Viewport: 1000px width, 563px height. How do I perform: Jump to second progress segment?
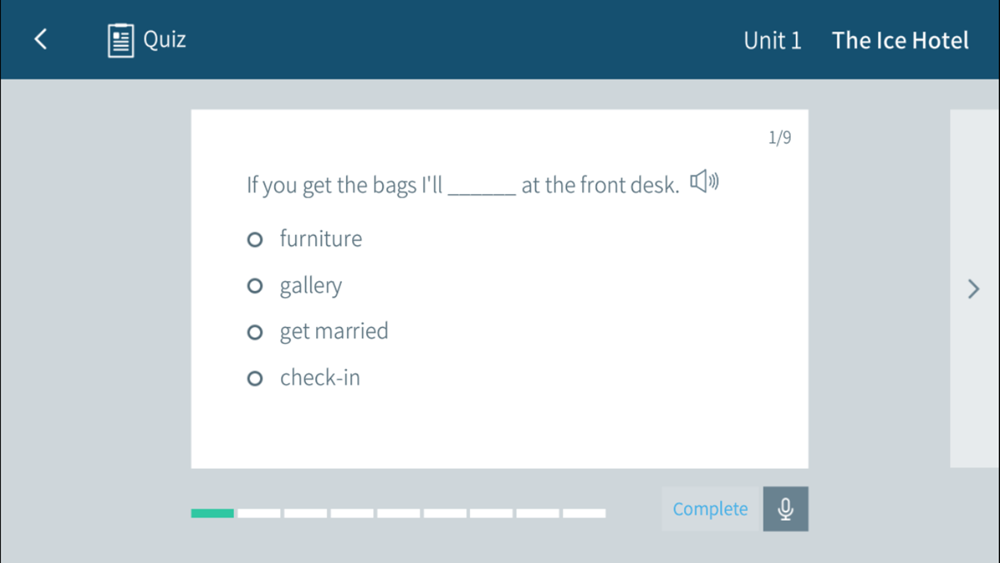259,513
